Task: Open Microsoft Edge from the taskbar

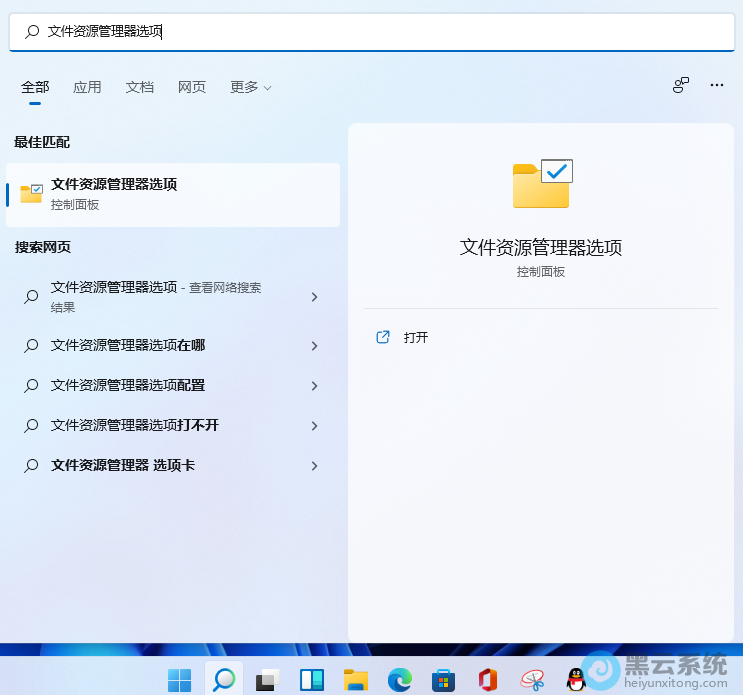Action: coord(399,680)
